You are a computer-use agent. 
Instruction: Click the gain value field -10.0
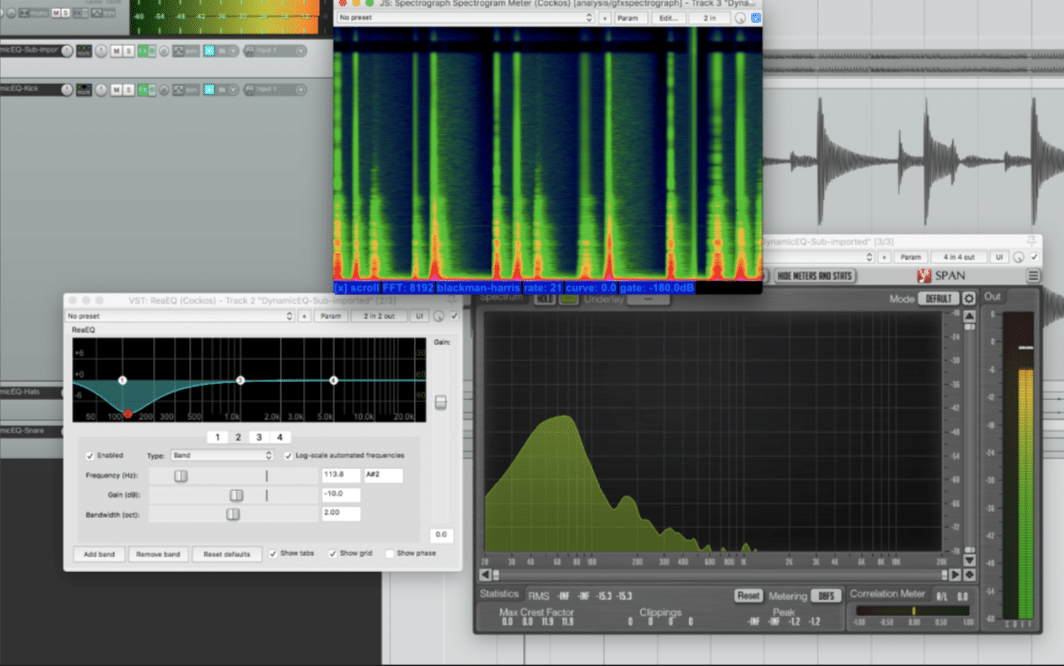coord(341,494)
